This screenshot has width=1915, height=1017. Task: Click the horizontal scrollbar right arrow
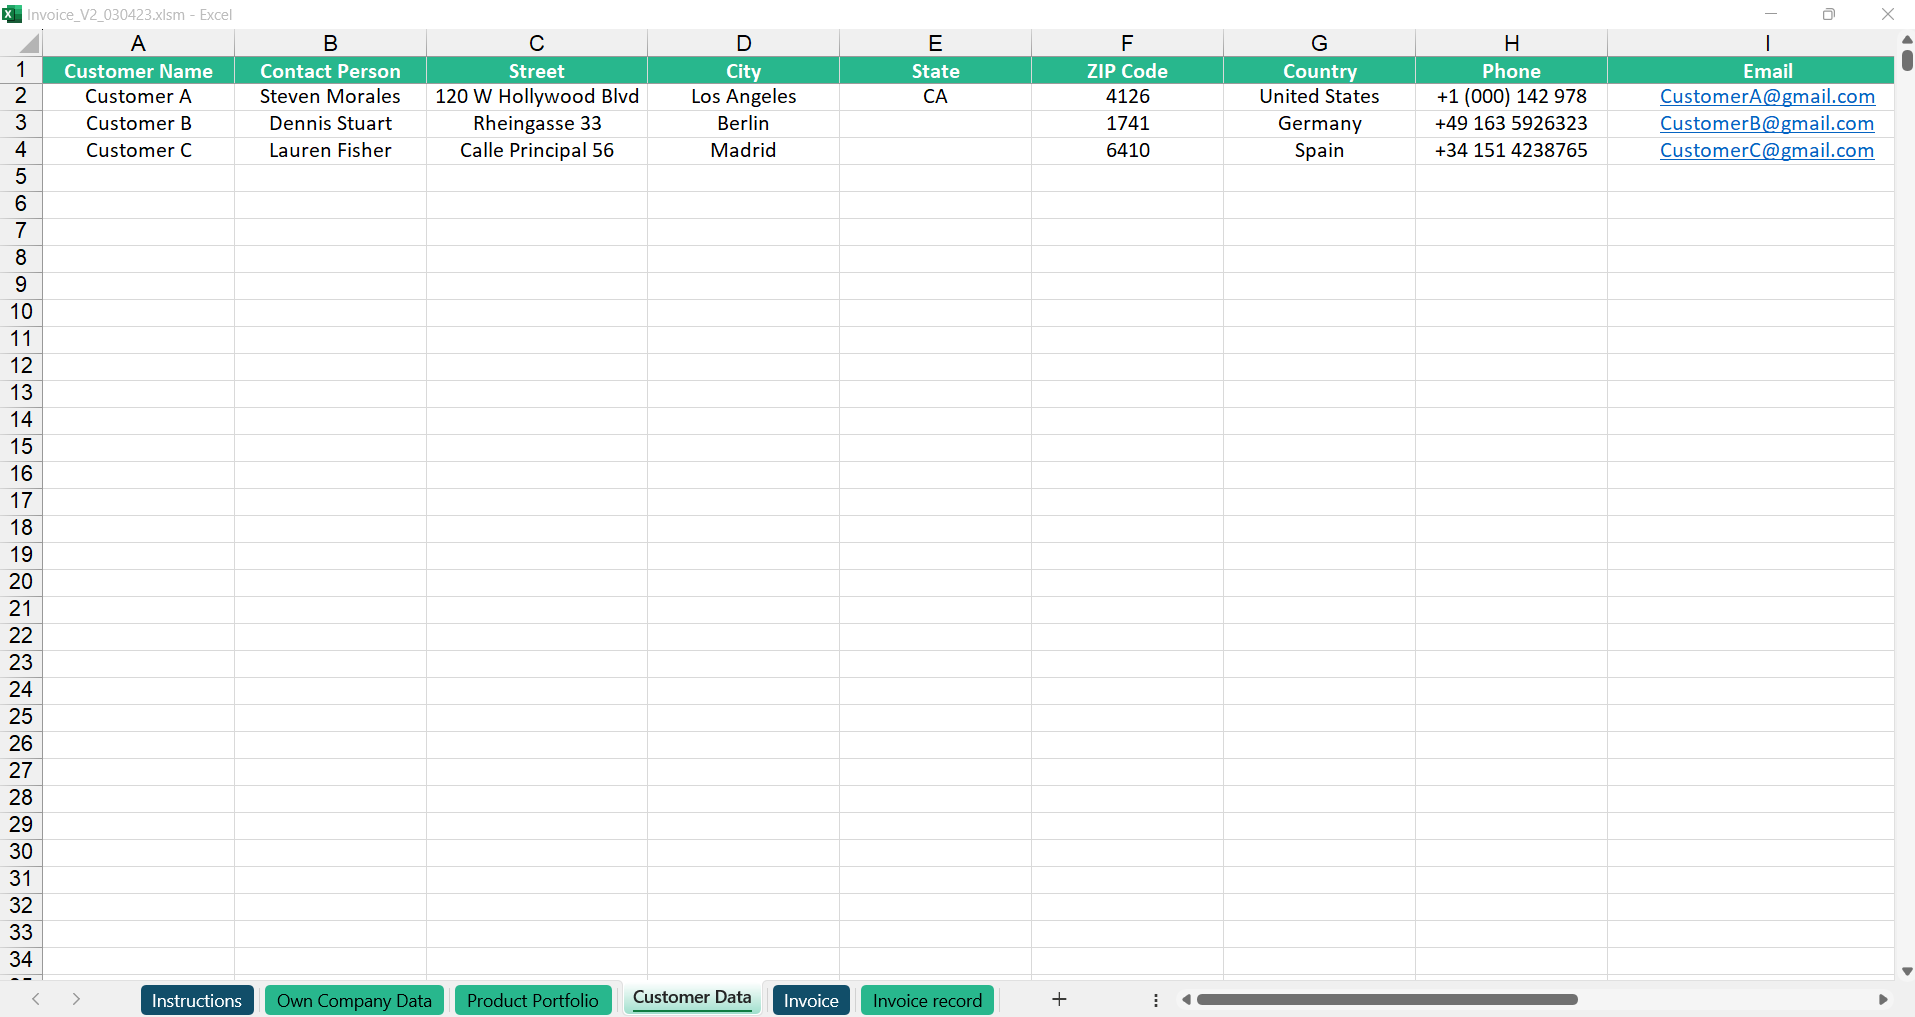click(1883, 999)
